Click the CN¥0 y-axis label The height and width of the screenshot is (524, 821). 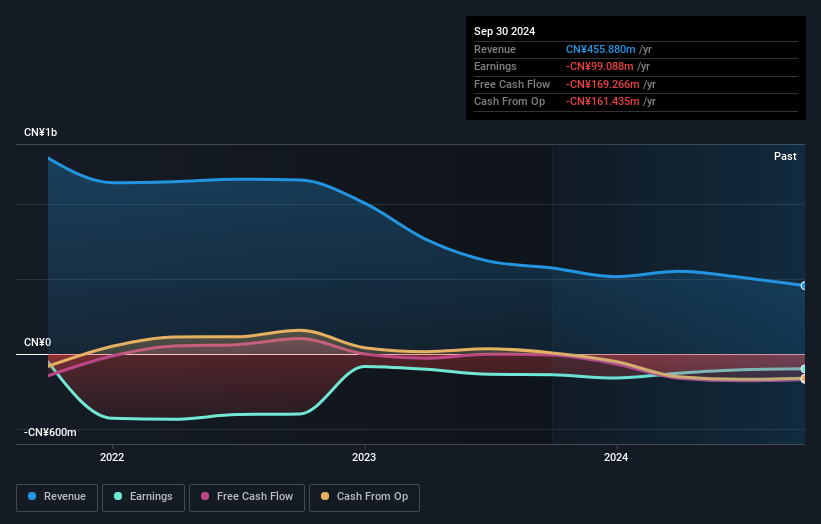pos(38,342)
